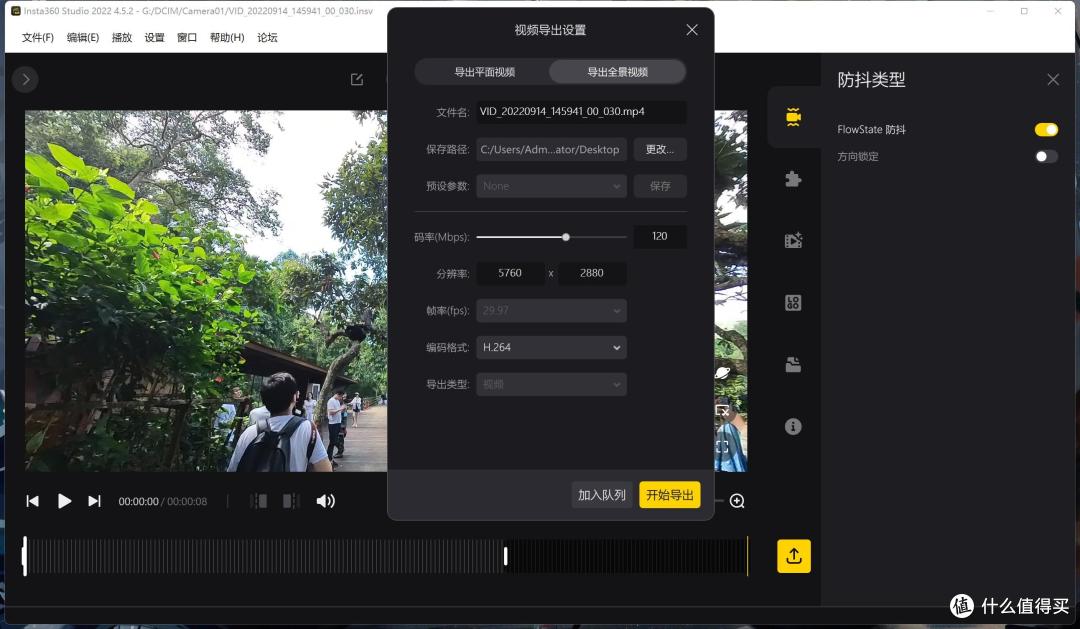Click the video preview image

click(206, 291)
